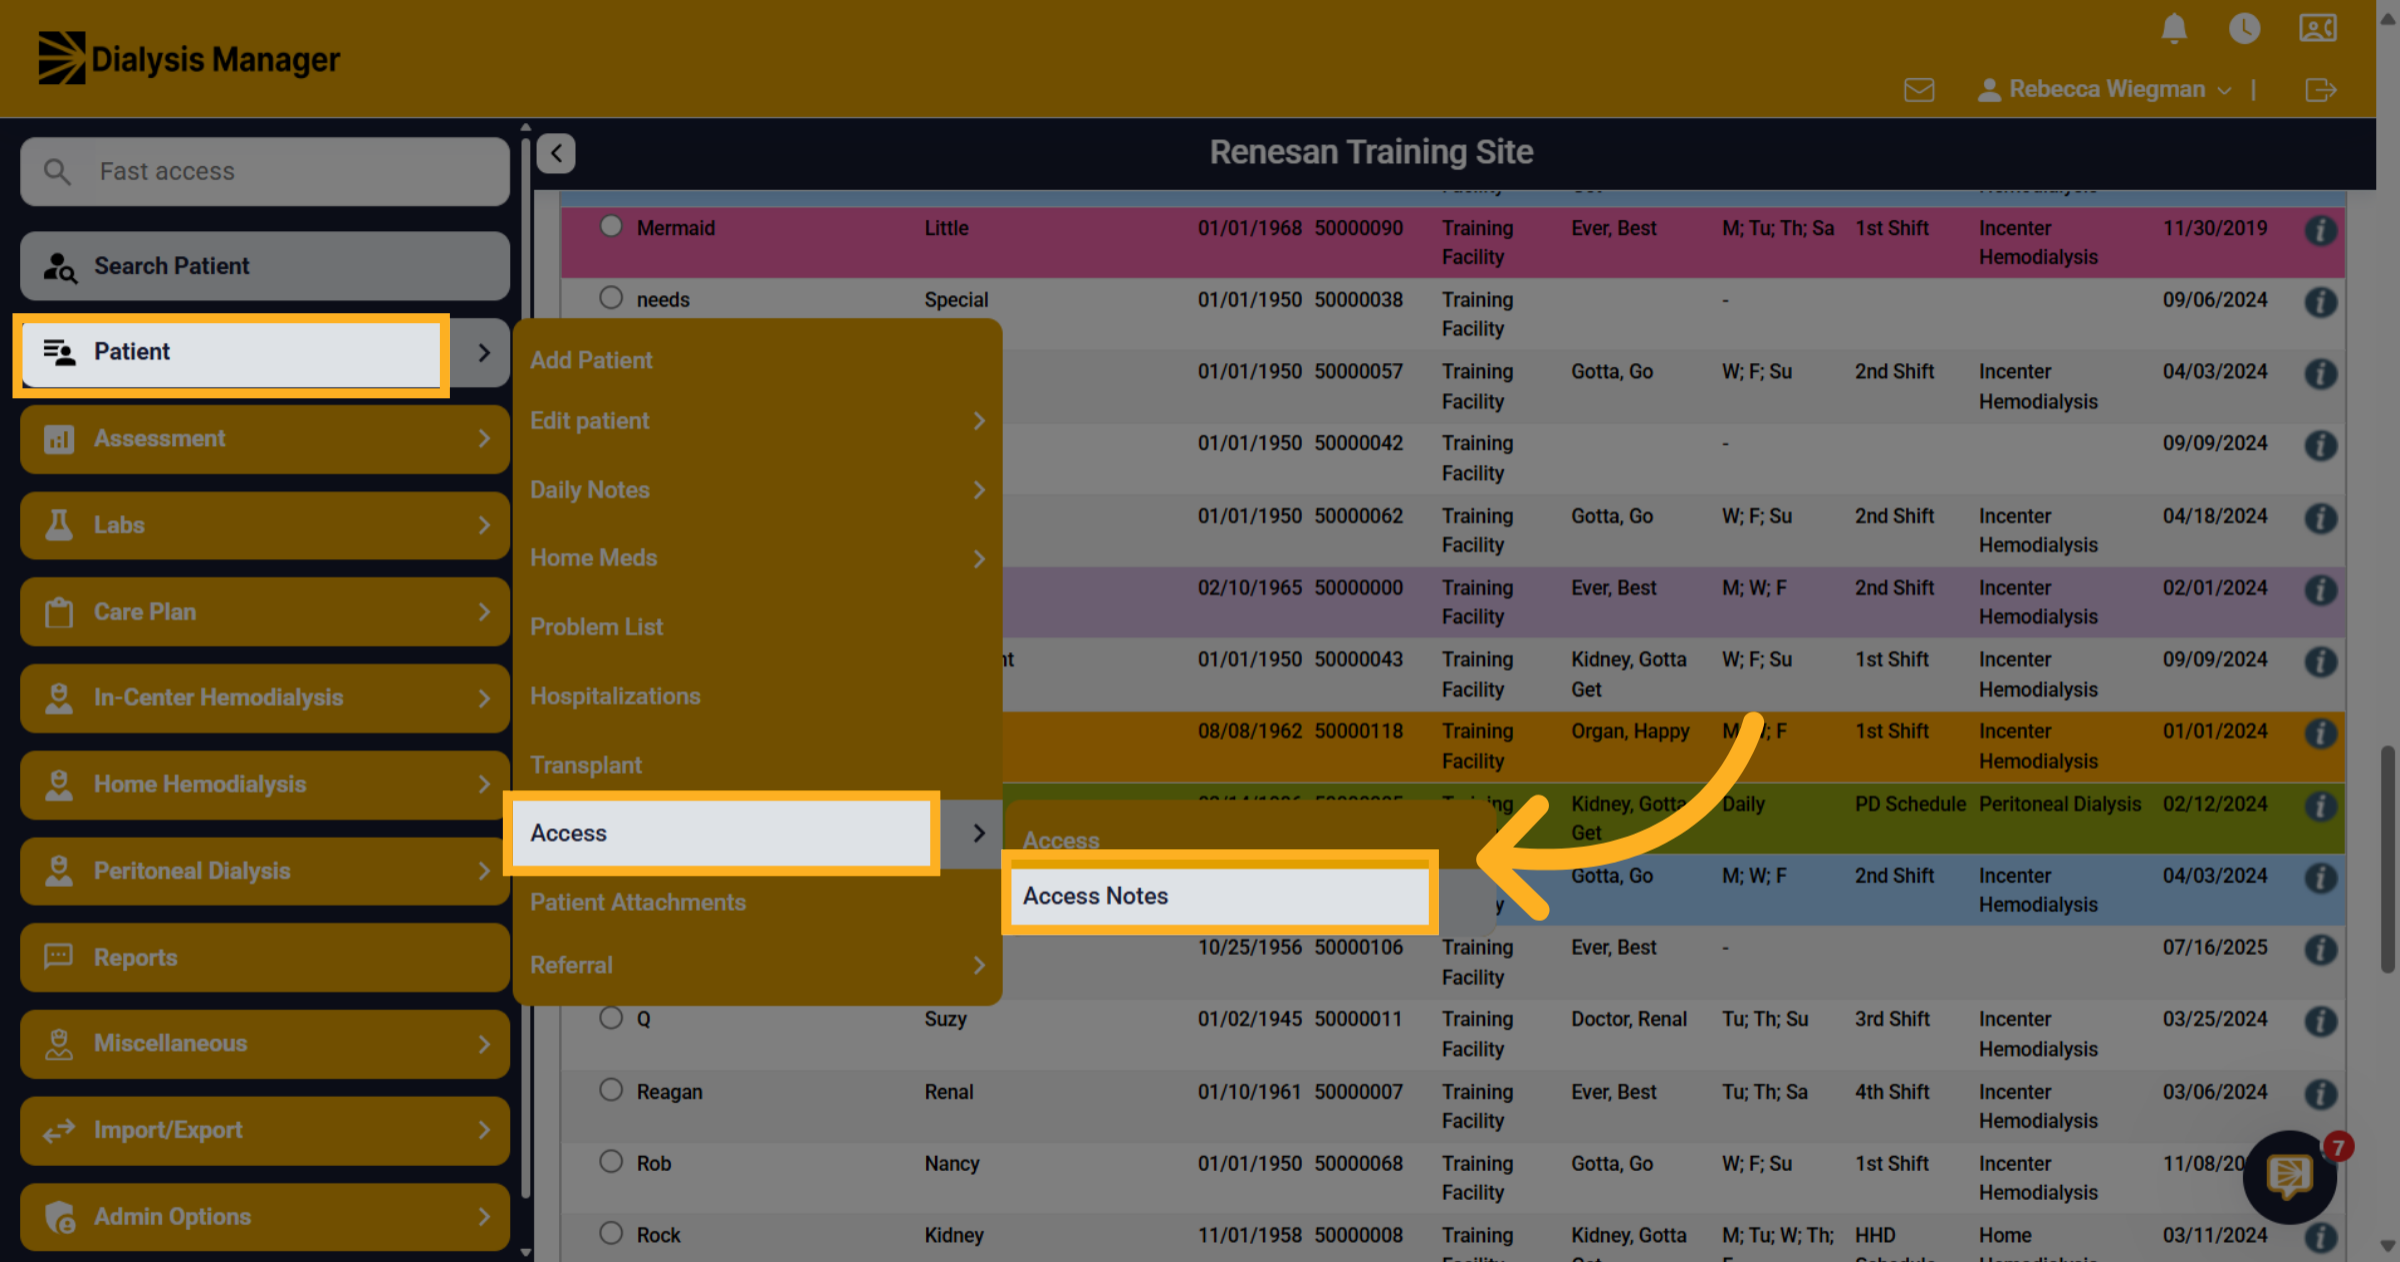This screenshot has height=1262, width=2400.
Task: Select the Q Suzy patient radio button
Action: pyautogui.click(x=611, y=1018)
